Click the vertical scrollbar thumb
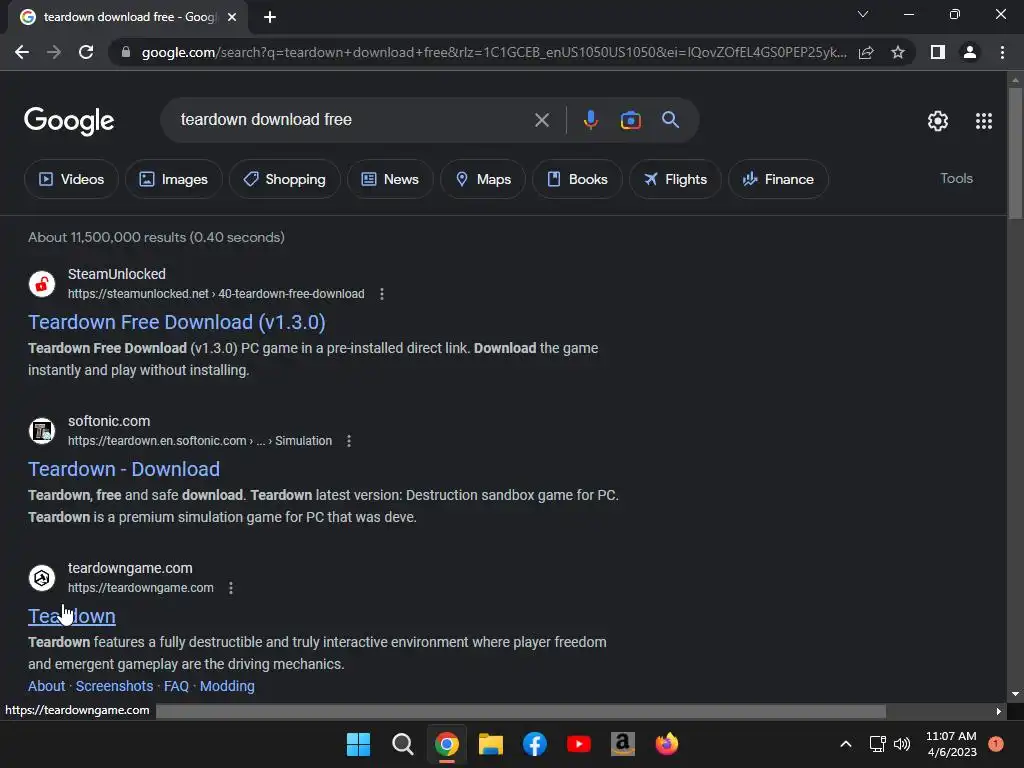1024x768 pixels. click(1015, 153)
